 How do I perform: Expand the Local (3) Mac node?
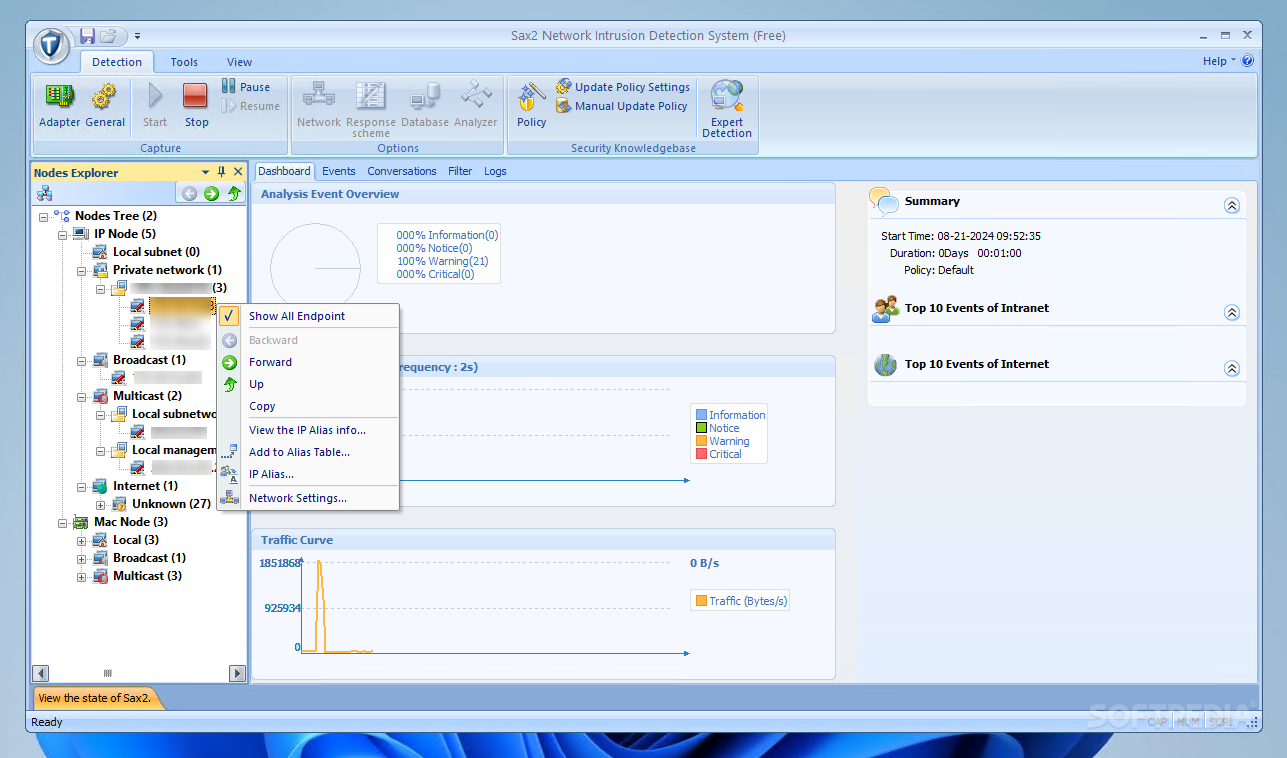[81, 540]
